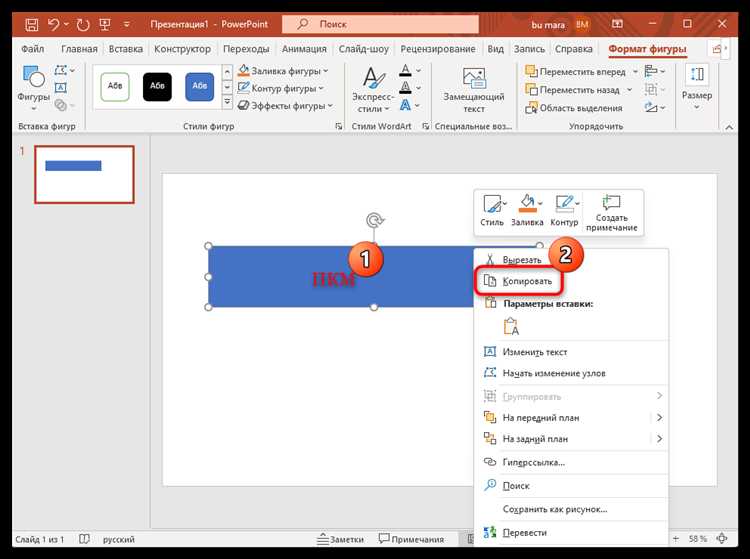Click the Save icon in title bar
750x559 pixels.
[32, 24]
